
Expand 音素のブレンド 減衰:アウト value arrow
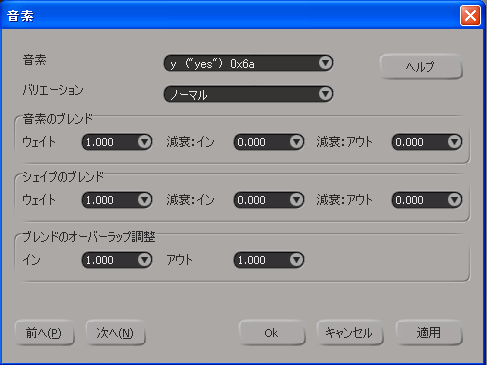(x=454, y=142)
